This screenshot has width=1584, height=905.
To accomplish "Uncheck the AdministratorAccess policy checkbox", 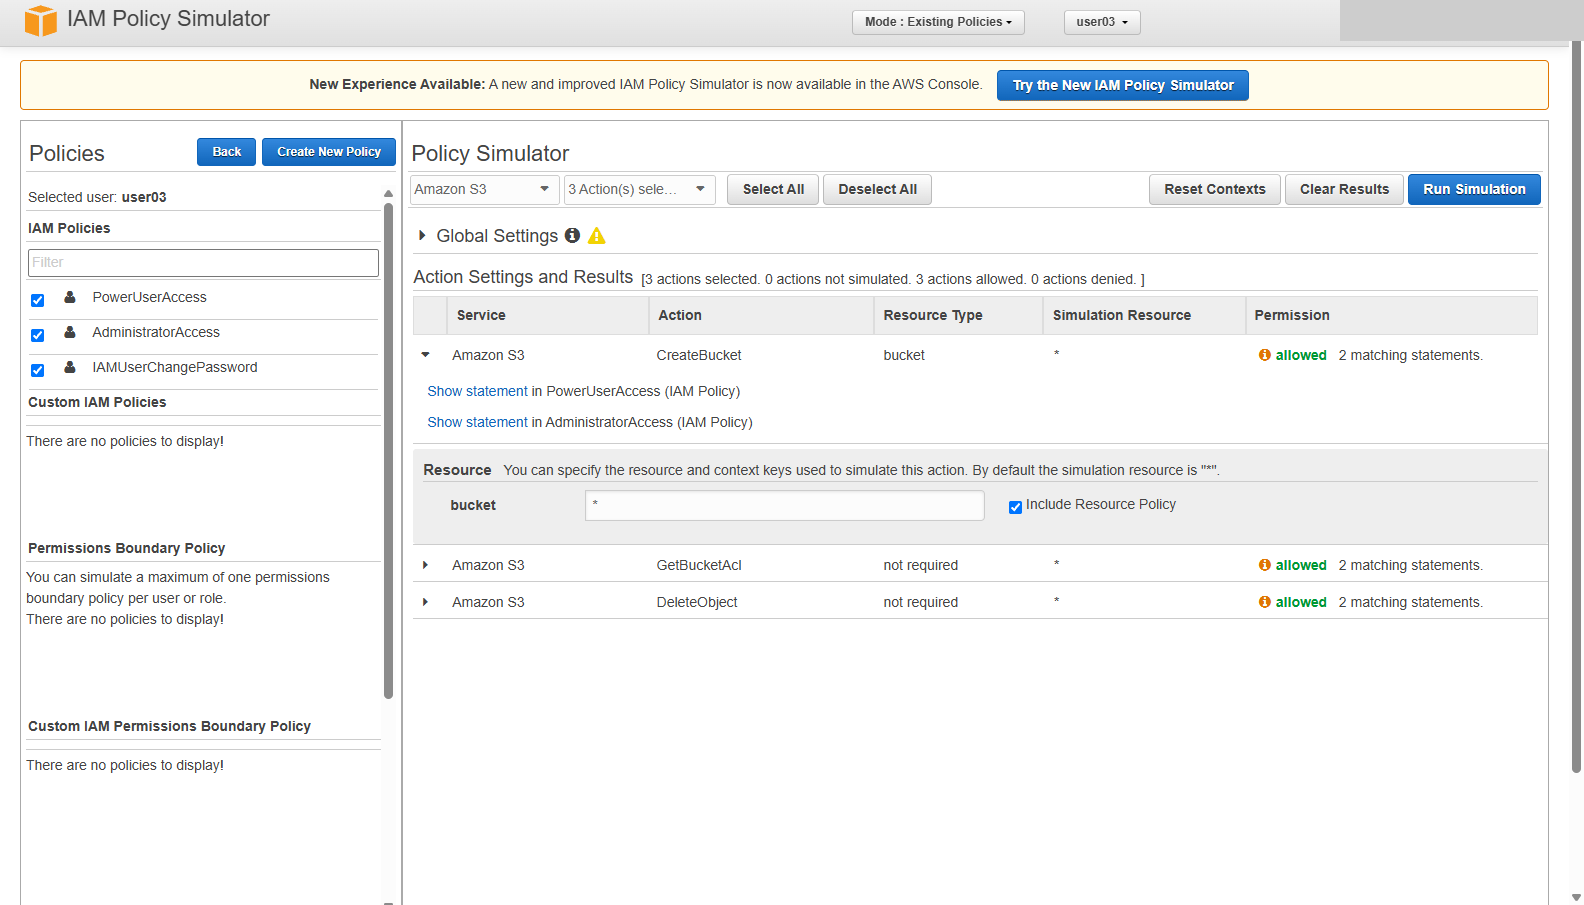I will click(37, 335).
